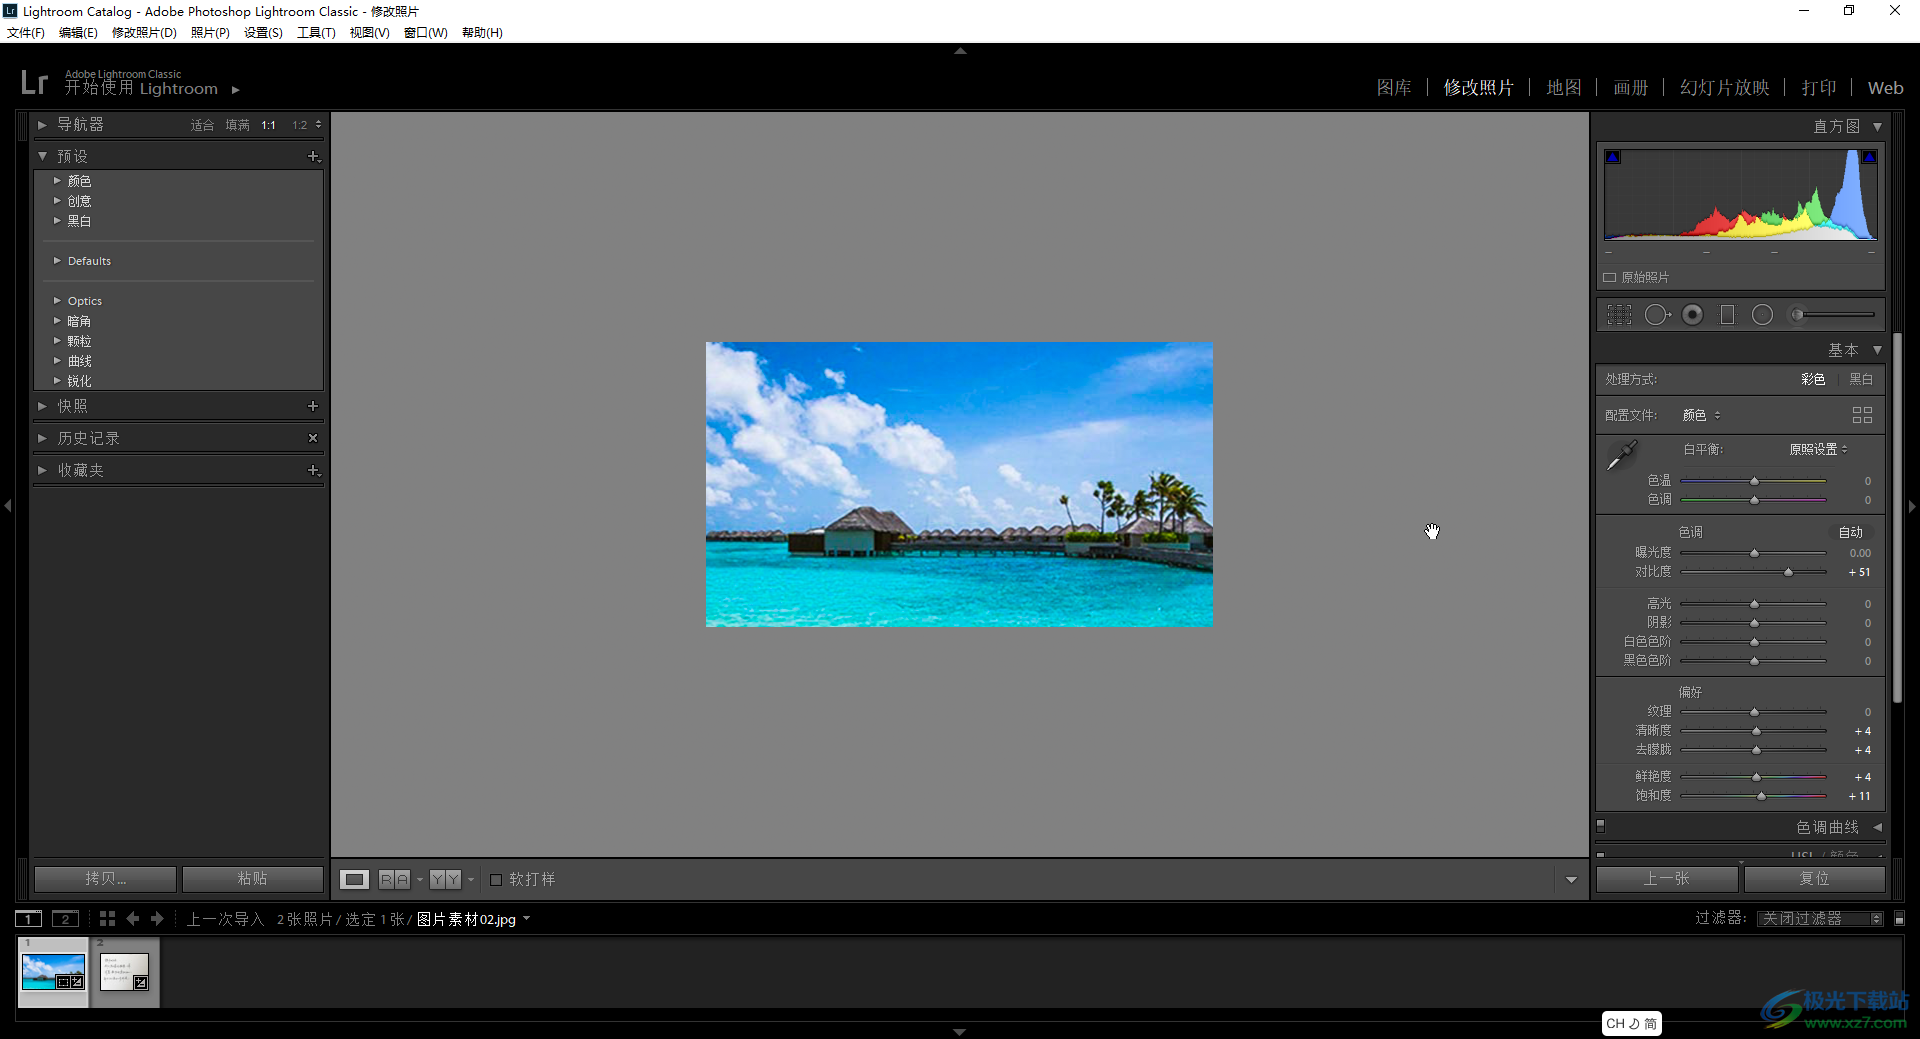
Task: Open the 白平衡 原照设置 dropdown
Action: [x=1818, y=449]
